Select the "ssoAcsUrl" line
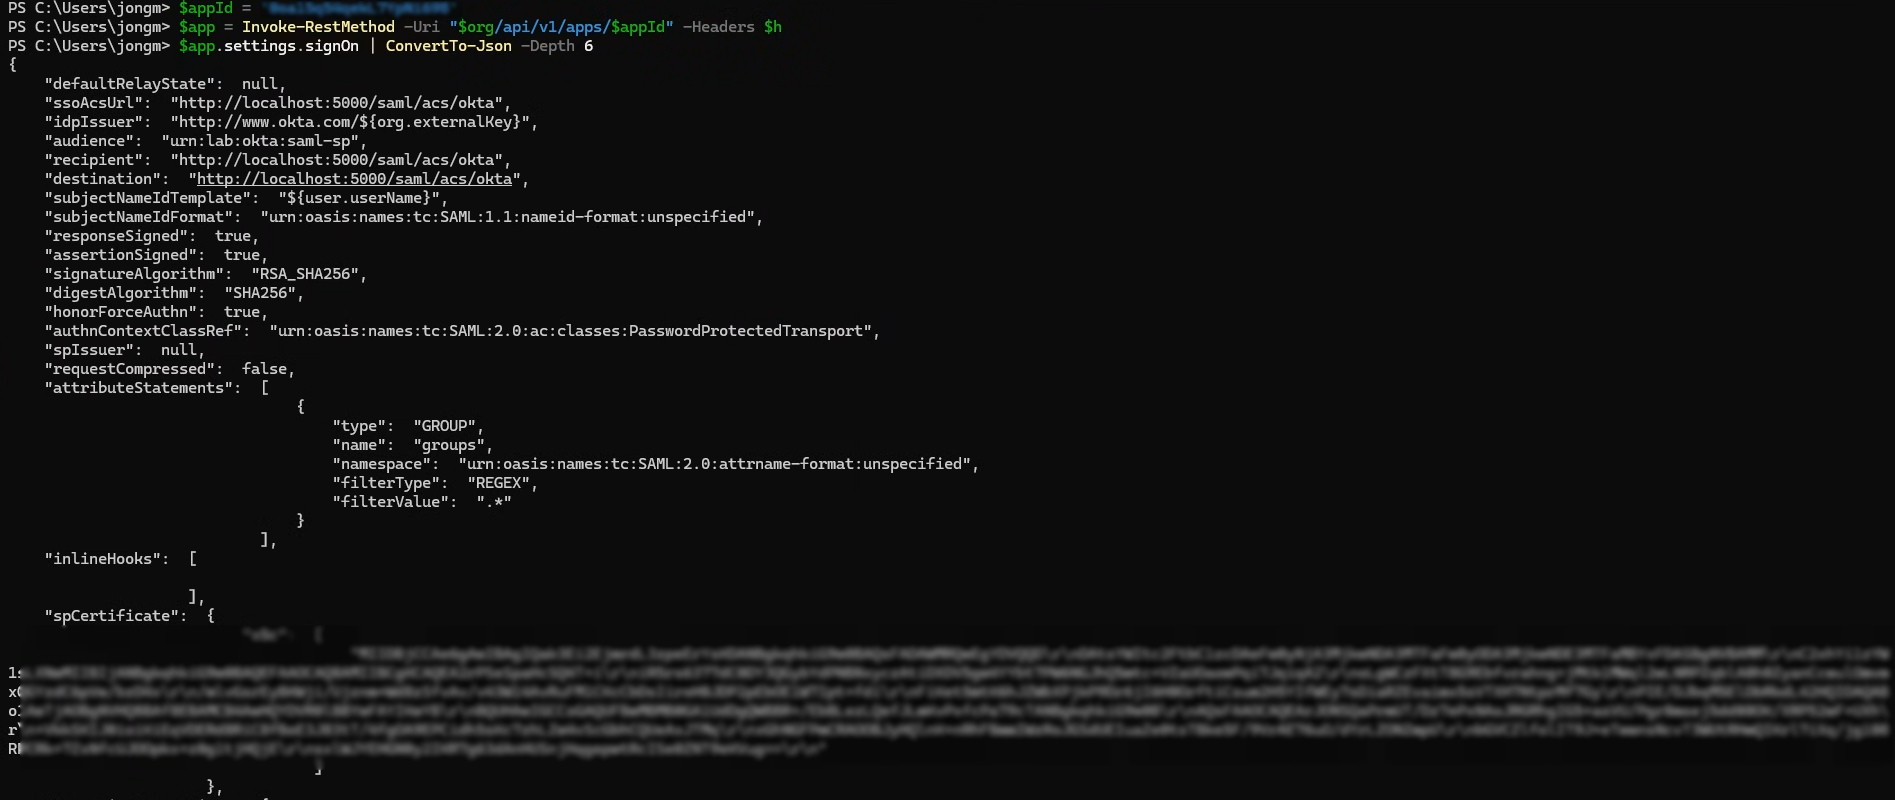The image size is (1895, 800). pyautogui.click(x=278, y=103)
